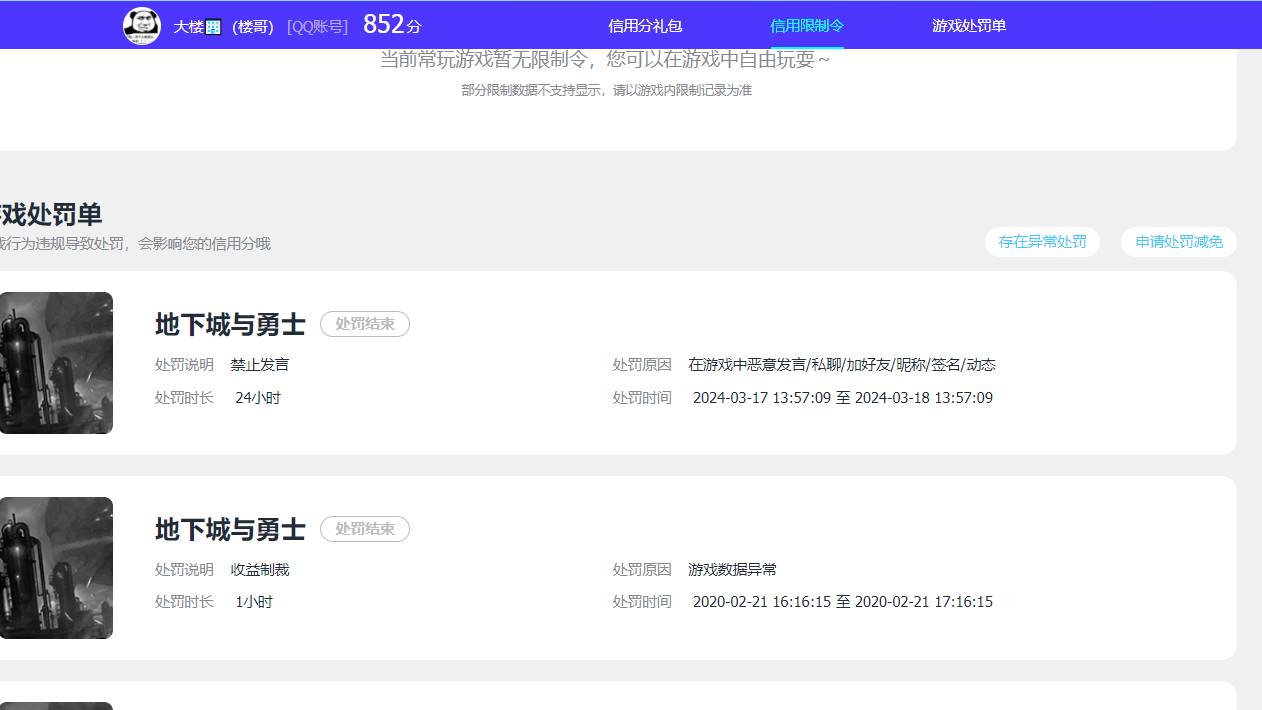Viewport: 1262px width, 710px height.
Task: Click the 存在异常处罚 button
Action: pos(1042,242)
